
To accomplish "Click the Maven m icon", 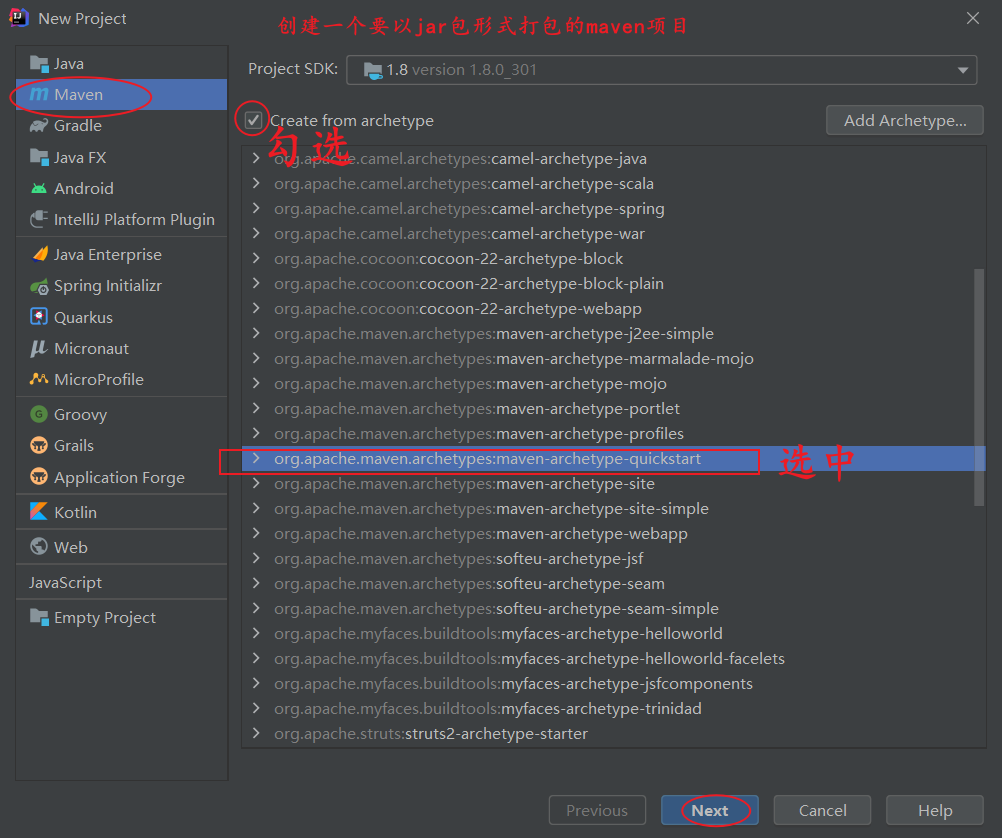I will pyautogui.click(x=39, y=95).
